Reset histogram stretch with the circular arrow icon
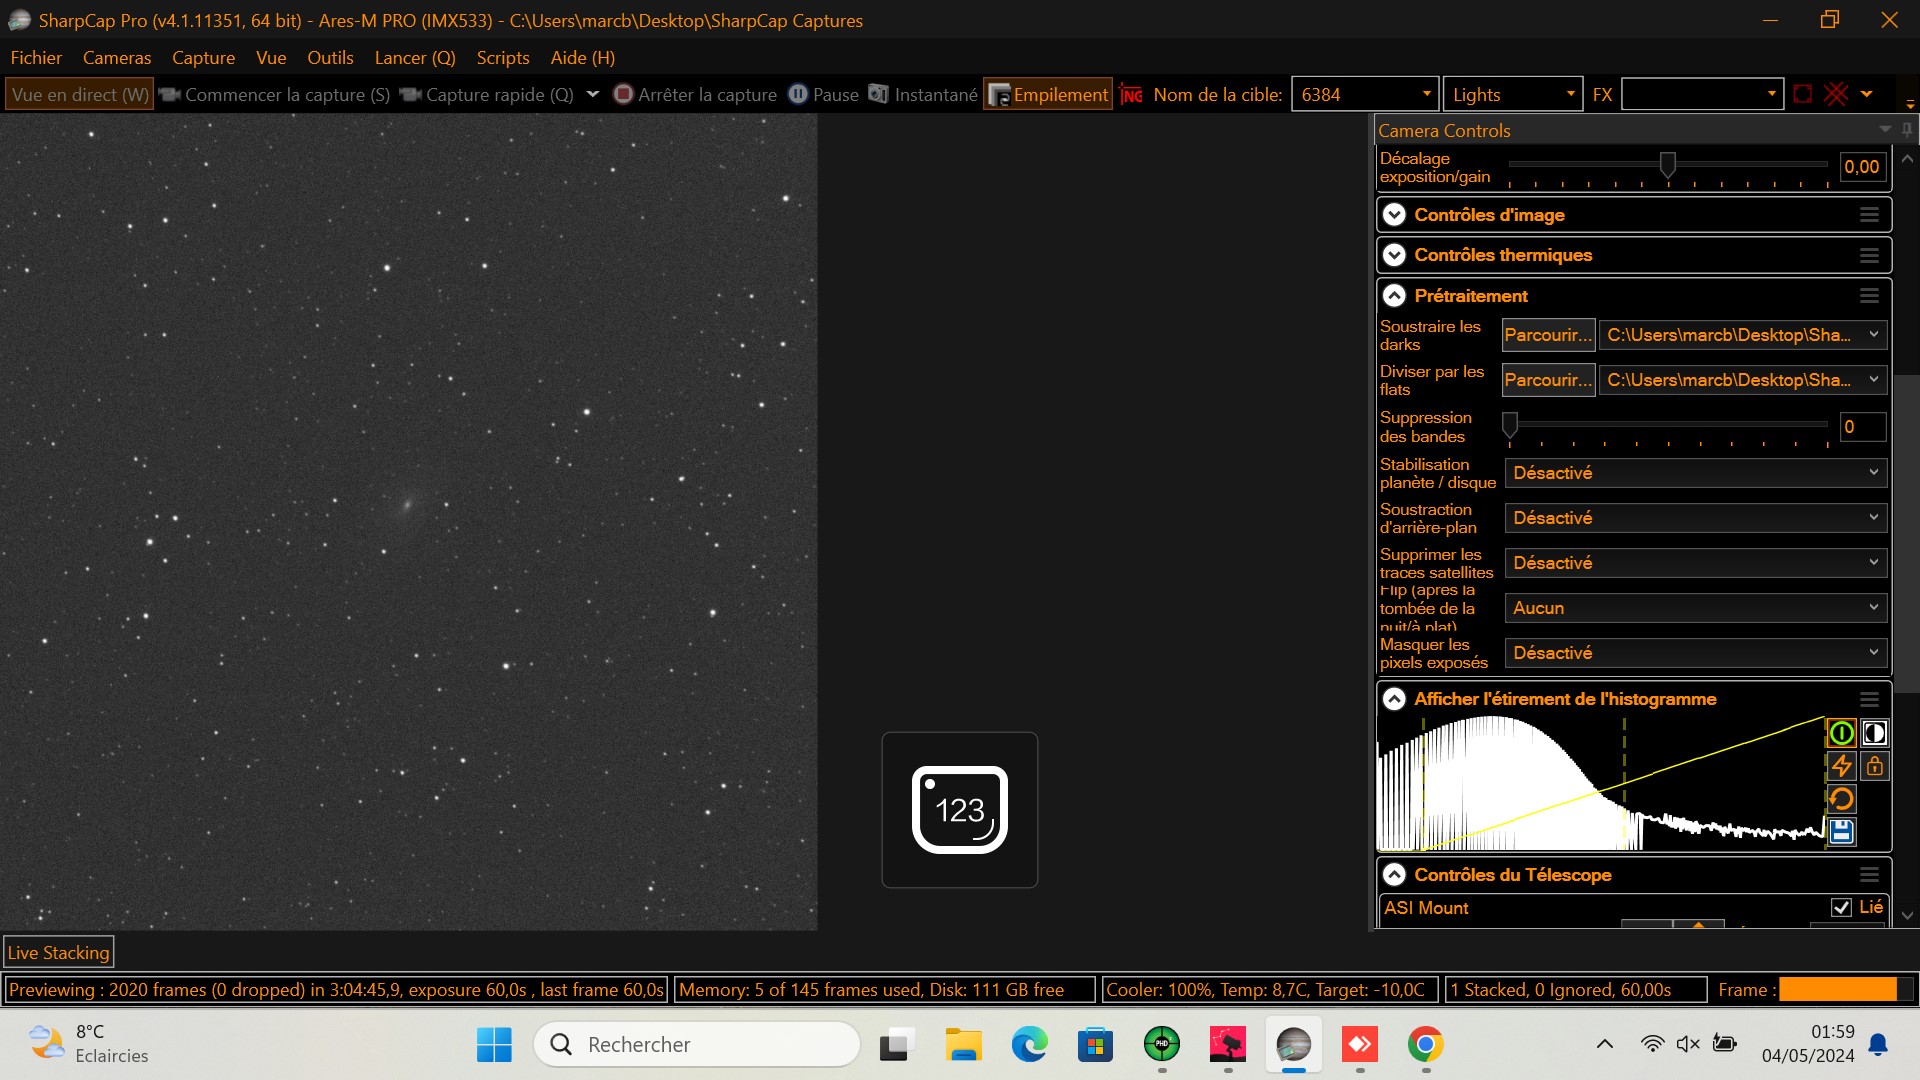This screenshot has height=1080, width=1920. [x=1841, y=799]
